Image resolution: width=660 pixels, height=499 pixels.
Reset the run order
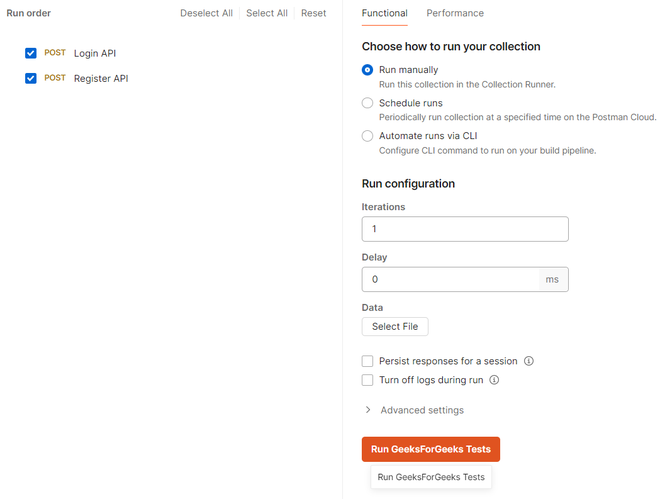(313, 13)
